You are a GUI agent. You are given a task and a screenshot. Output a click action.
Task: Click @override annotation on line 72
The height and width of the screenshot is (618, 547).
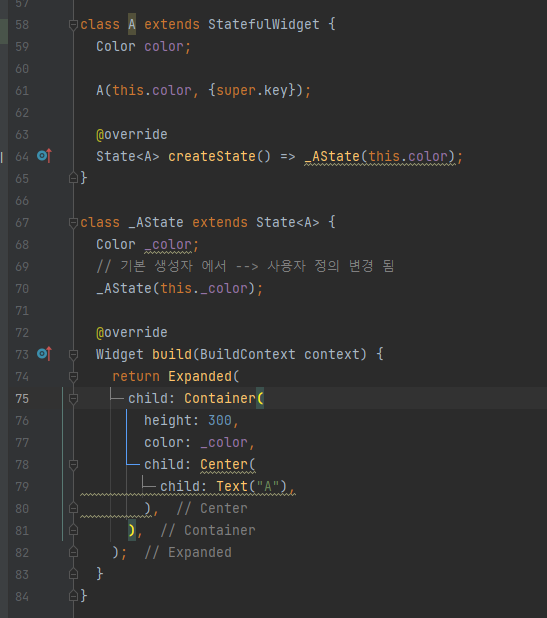click(132, 333)
